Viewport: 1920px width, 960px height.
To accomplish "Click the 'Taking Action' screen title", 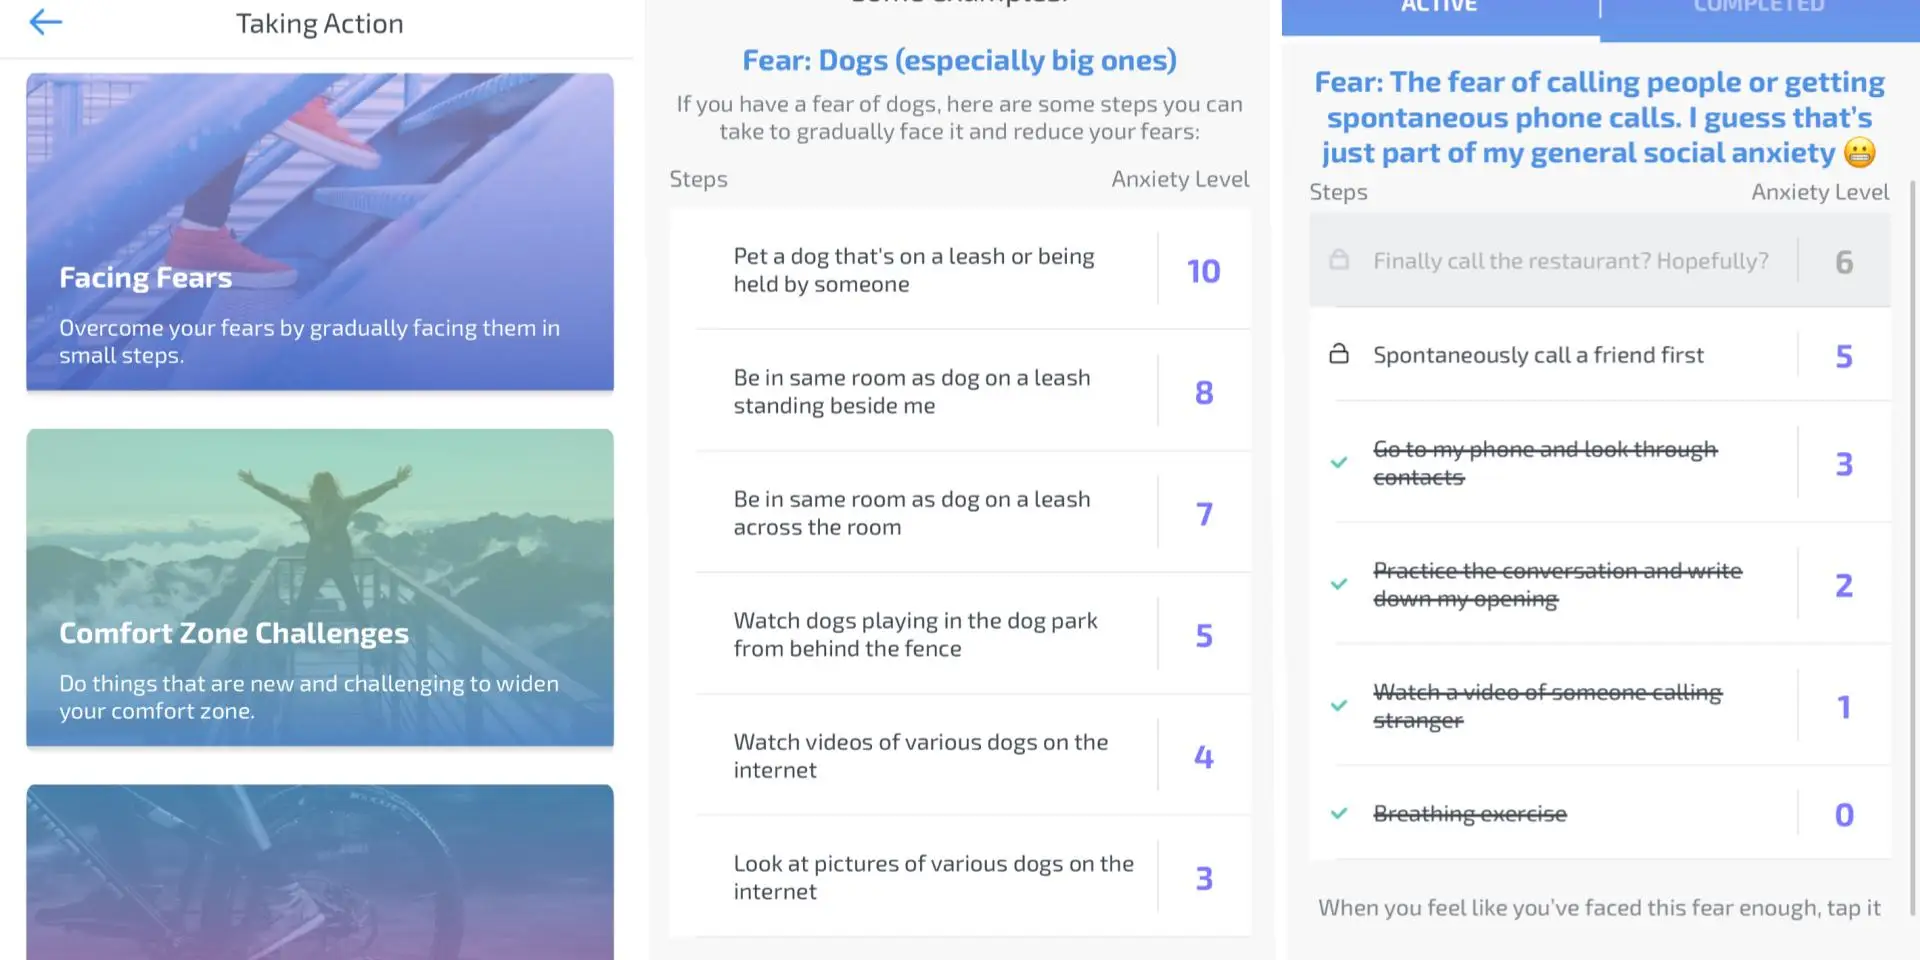I will (x=320, y=23).
